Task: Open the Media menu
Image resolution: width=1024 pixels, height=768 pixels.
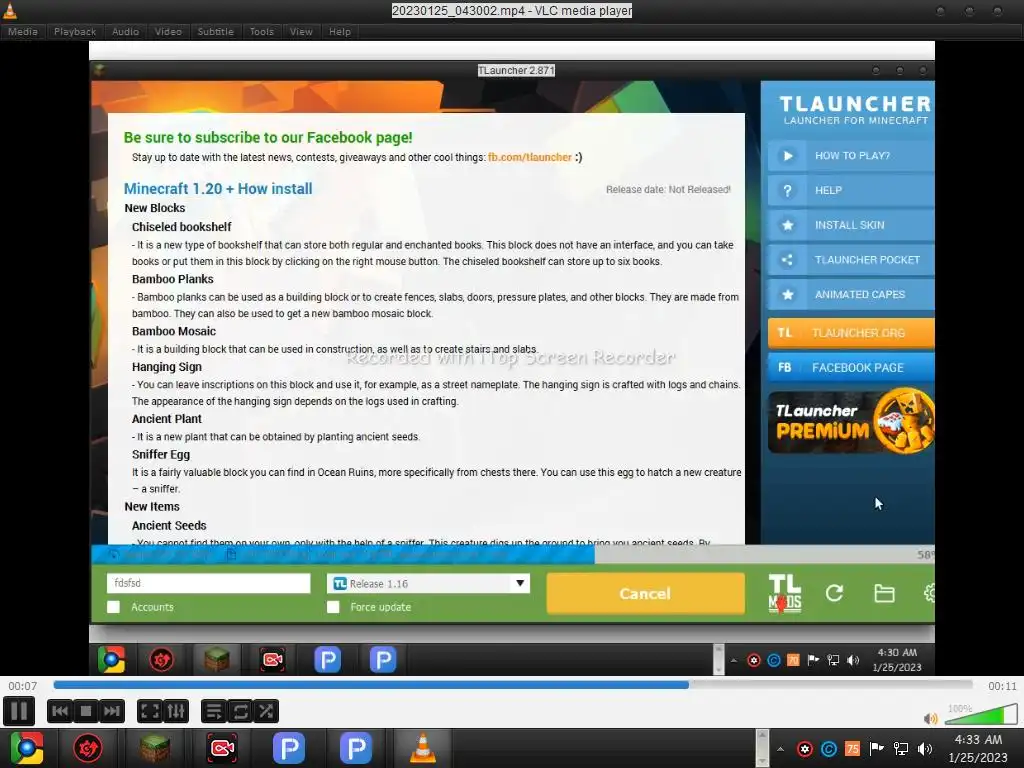Action: tap(23, 31)
